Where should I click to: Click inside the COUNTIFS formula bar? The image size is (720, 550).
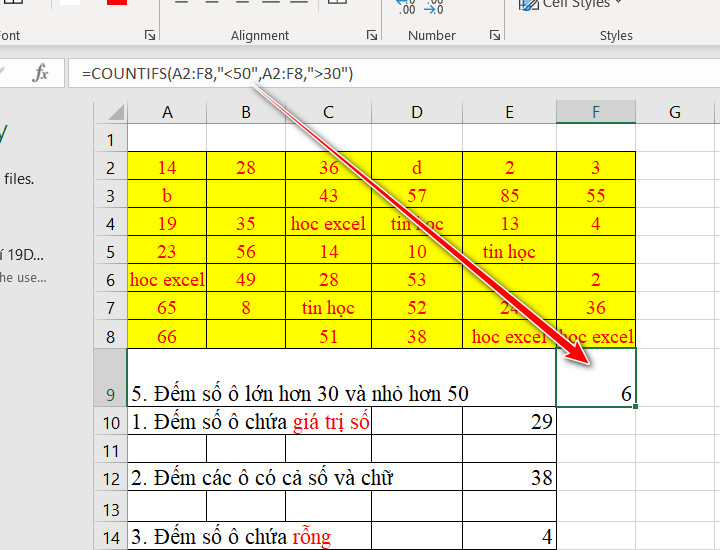click(x=400, y=73)
